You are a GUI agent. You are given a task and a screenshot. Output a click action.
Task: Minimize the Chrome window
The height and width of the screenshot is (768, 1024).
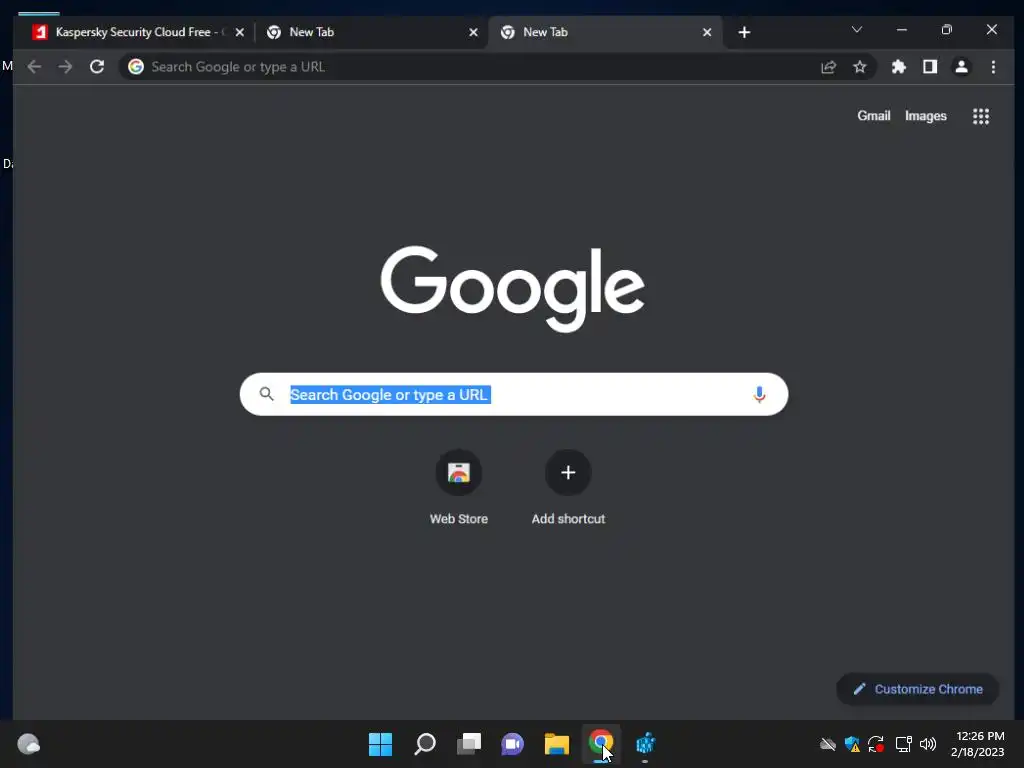[x=902, y=29]
